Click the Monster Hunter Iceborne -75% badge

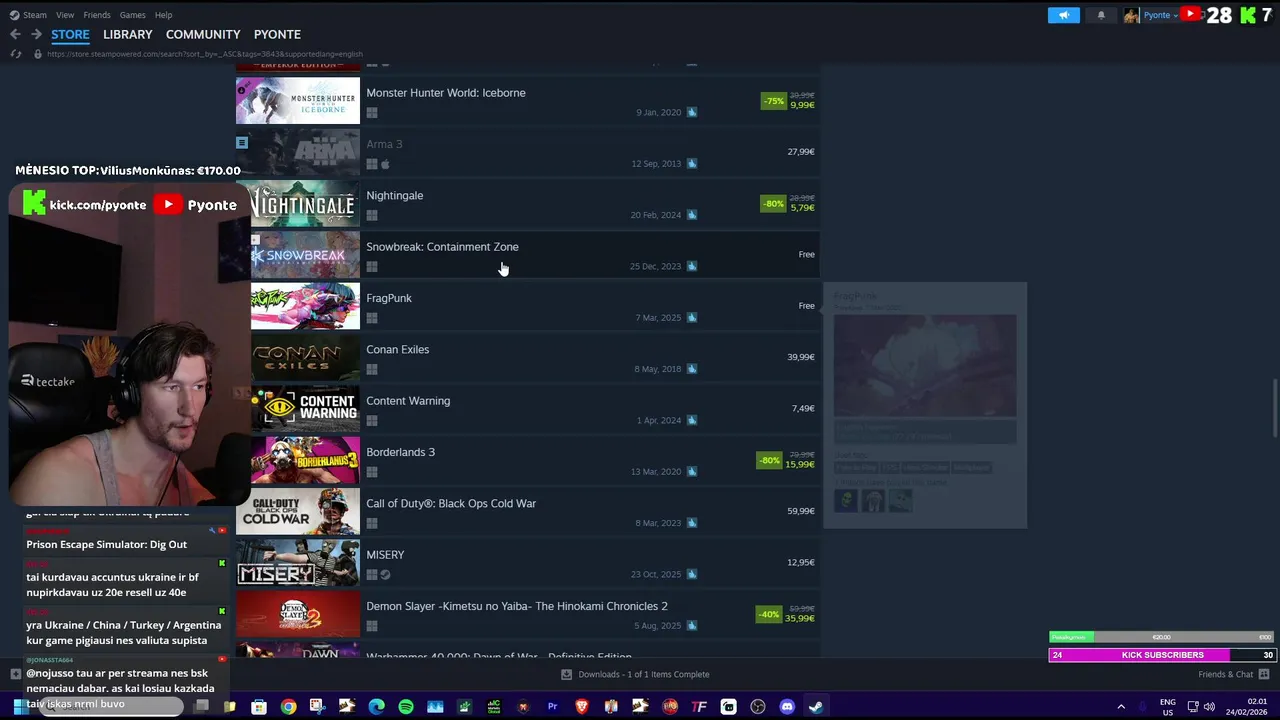773,101
